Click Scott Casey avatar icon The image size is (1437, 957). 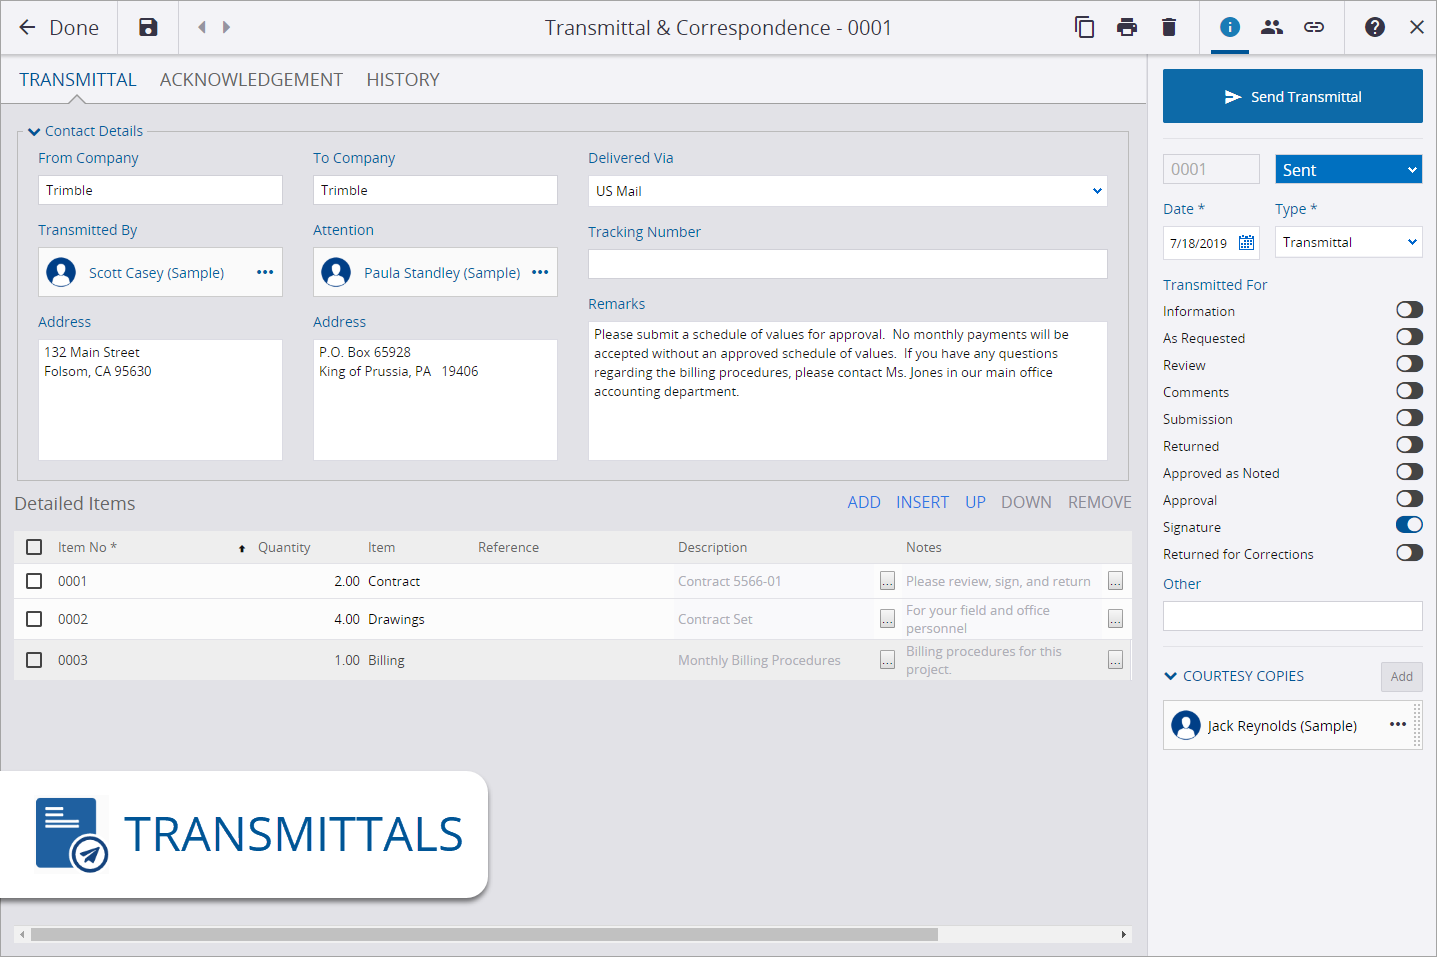click(61, 272)
